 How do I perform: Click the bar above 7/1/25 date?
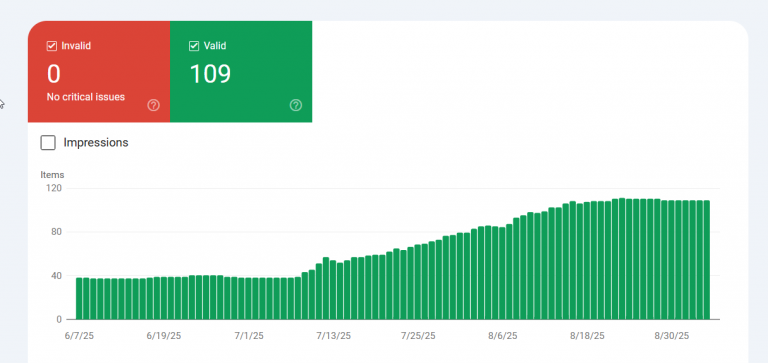pos(248,299)
